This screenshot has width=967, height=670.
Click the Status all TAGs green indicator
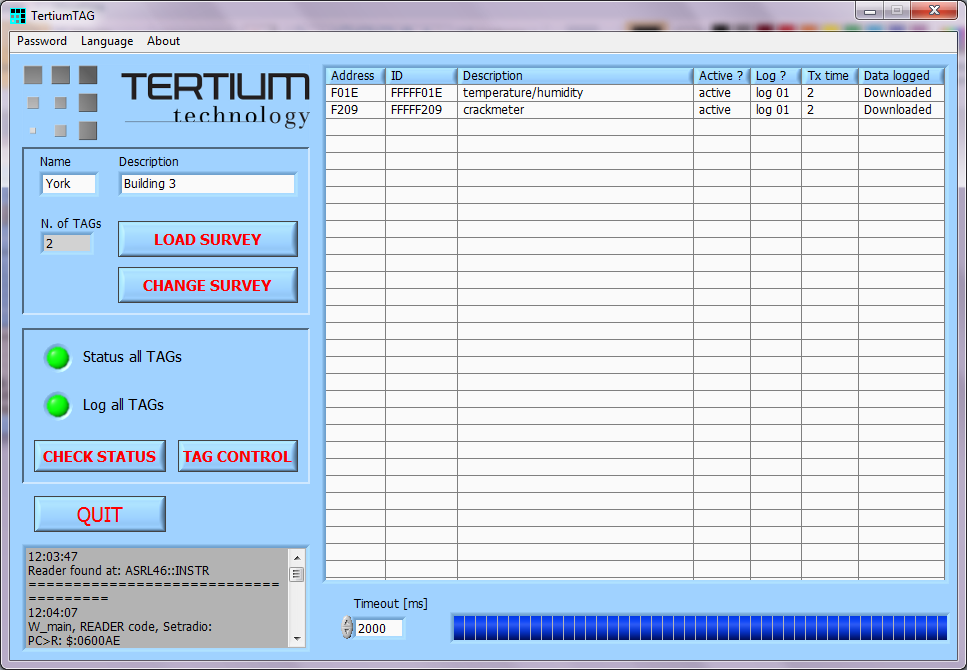click(58, 357)
